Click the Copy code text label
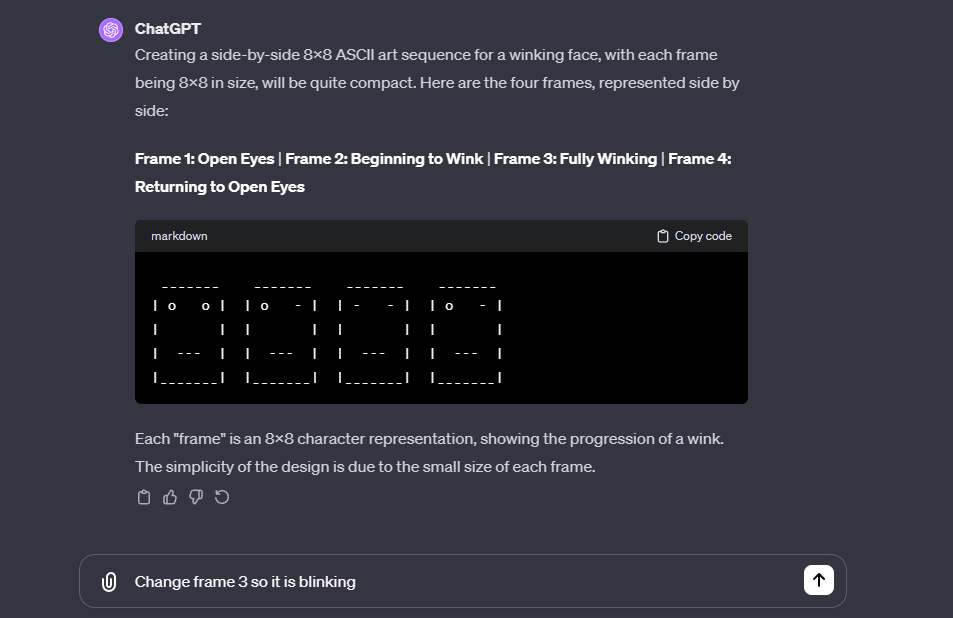The image size is (953, 618). click(703, 236)
